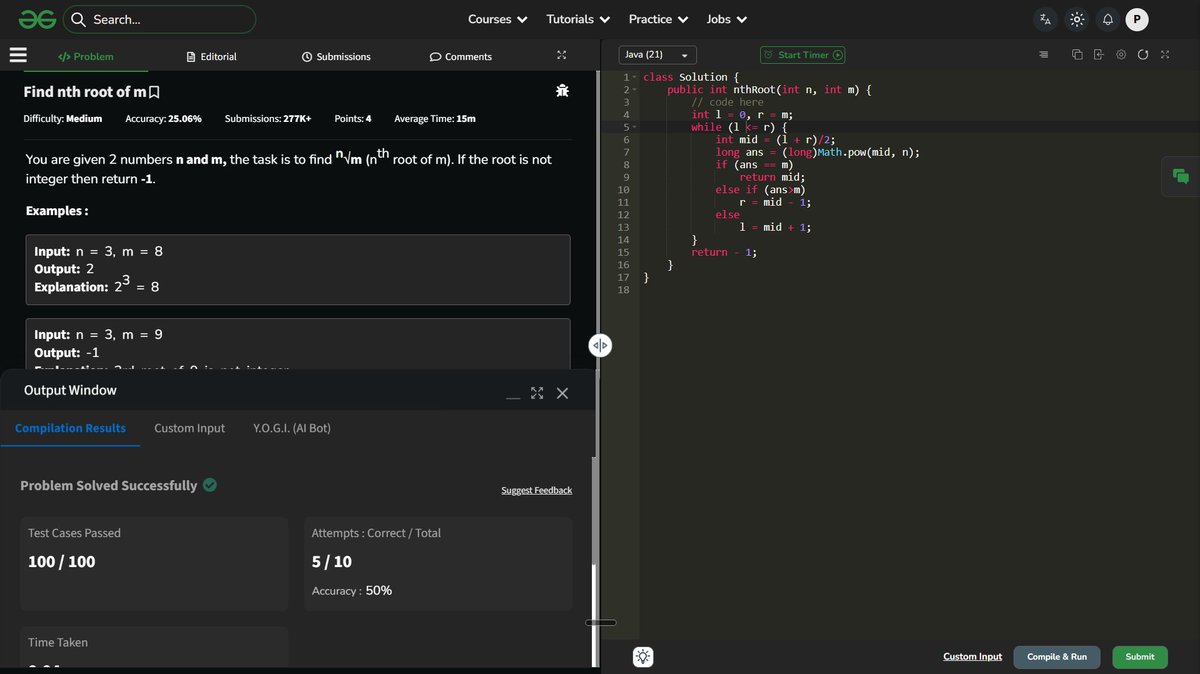Bookmark the Find nth root of m problem
Screen dimensions: 1200x674
pos(154,92)
